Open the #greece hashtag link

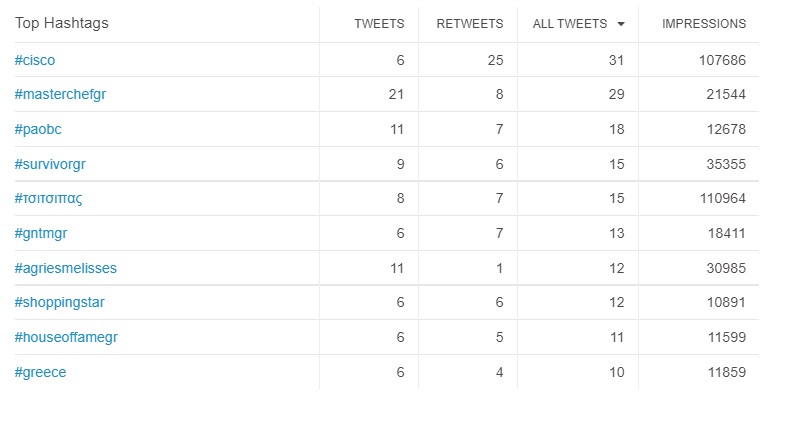41,372
